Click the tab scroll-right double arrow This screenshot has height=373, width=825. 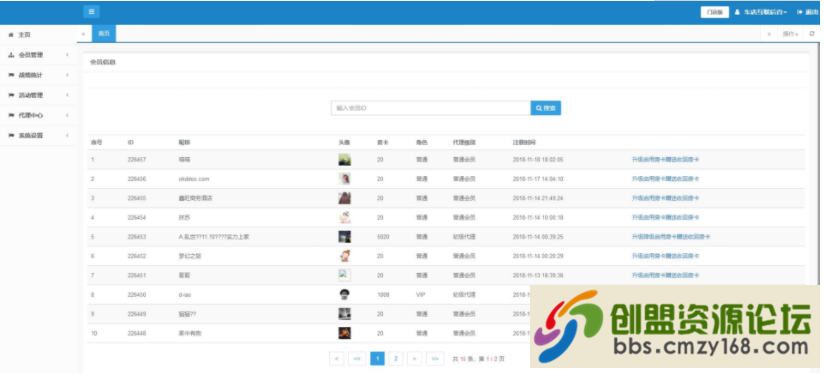[769, 34]
